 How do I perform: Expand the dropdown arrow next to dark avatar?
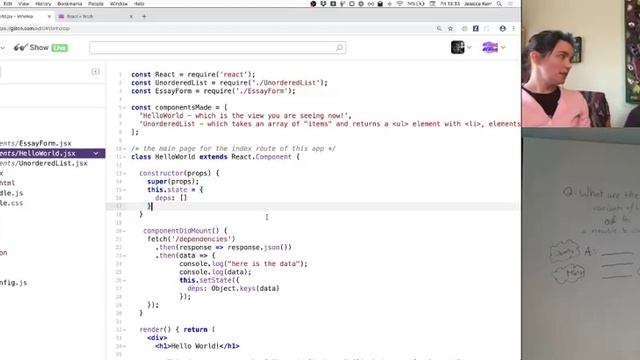[x=469, y=48]
